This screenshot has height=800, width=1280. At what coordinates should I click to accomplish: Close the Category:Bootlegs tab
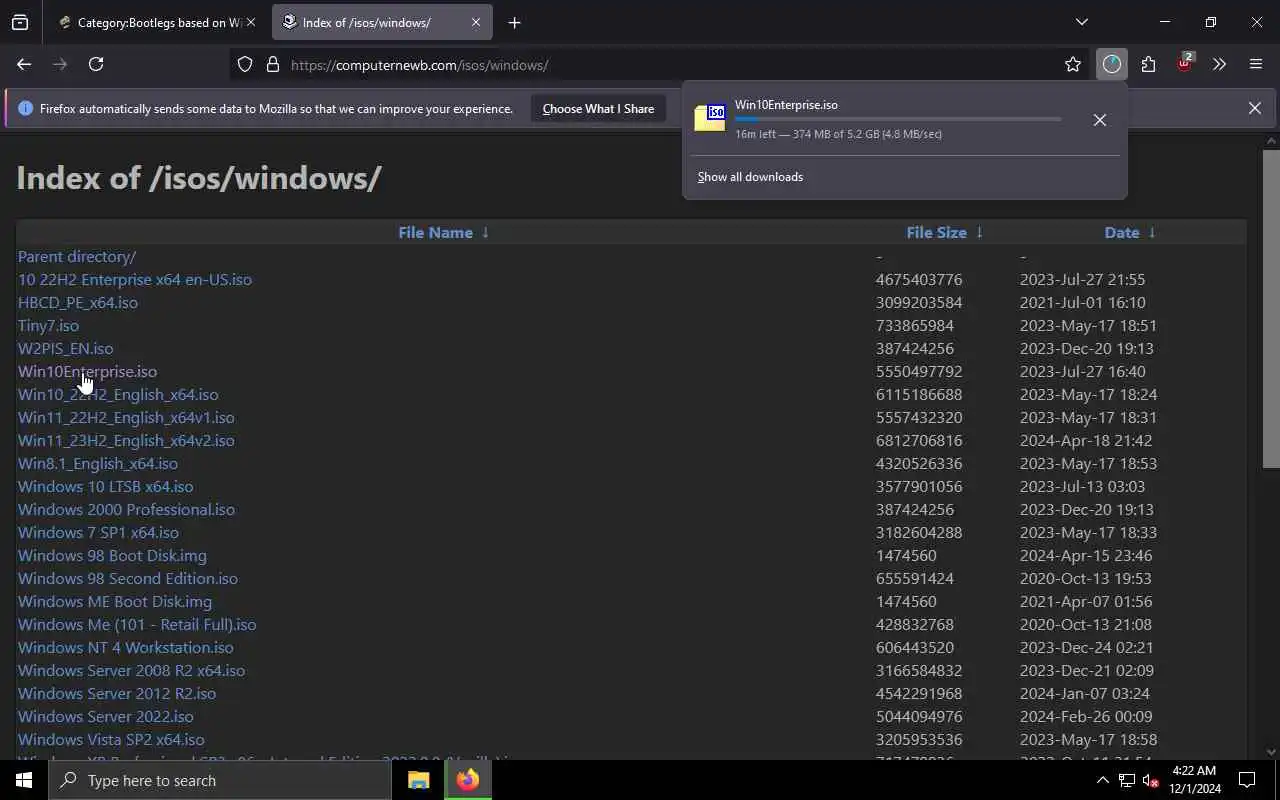(x=250, y=22)
